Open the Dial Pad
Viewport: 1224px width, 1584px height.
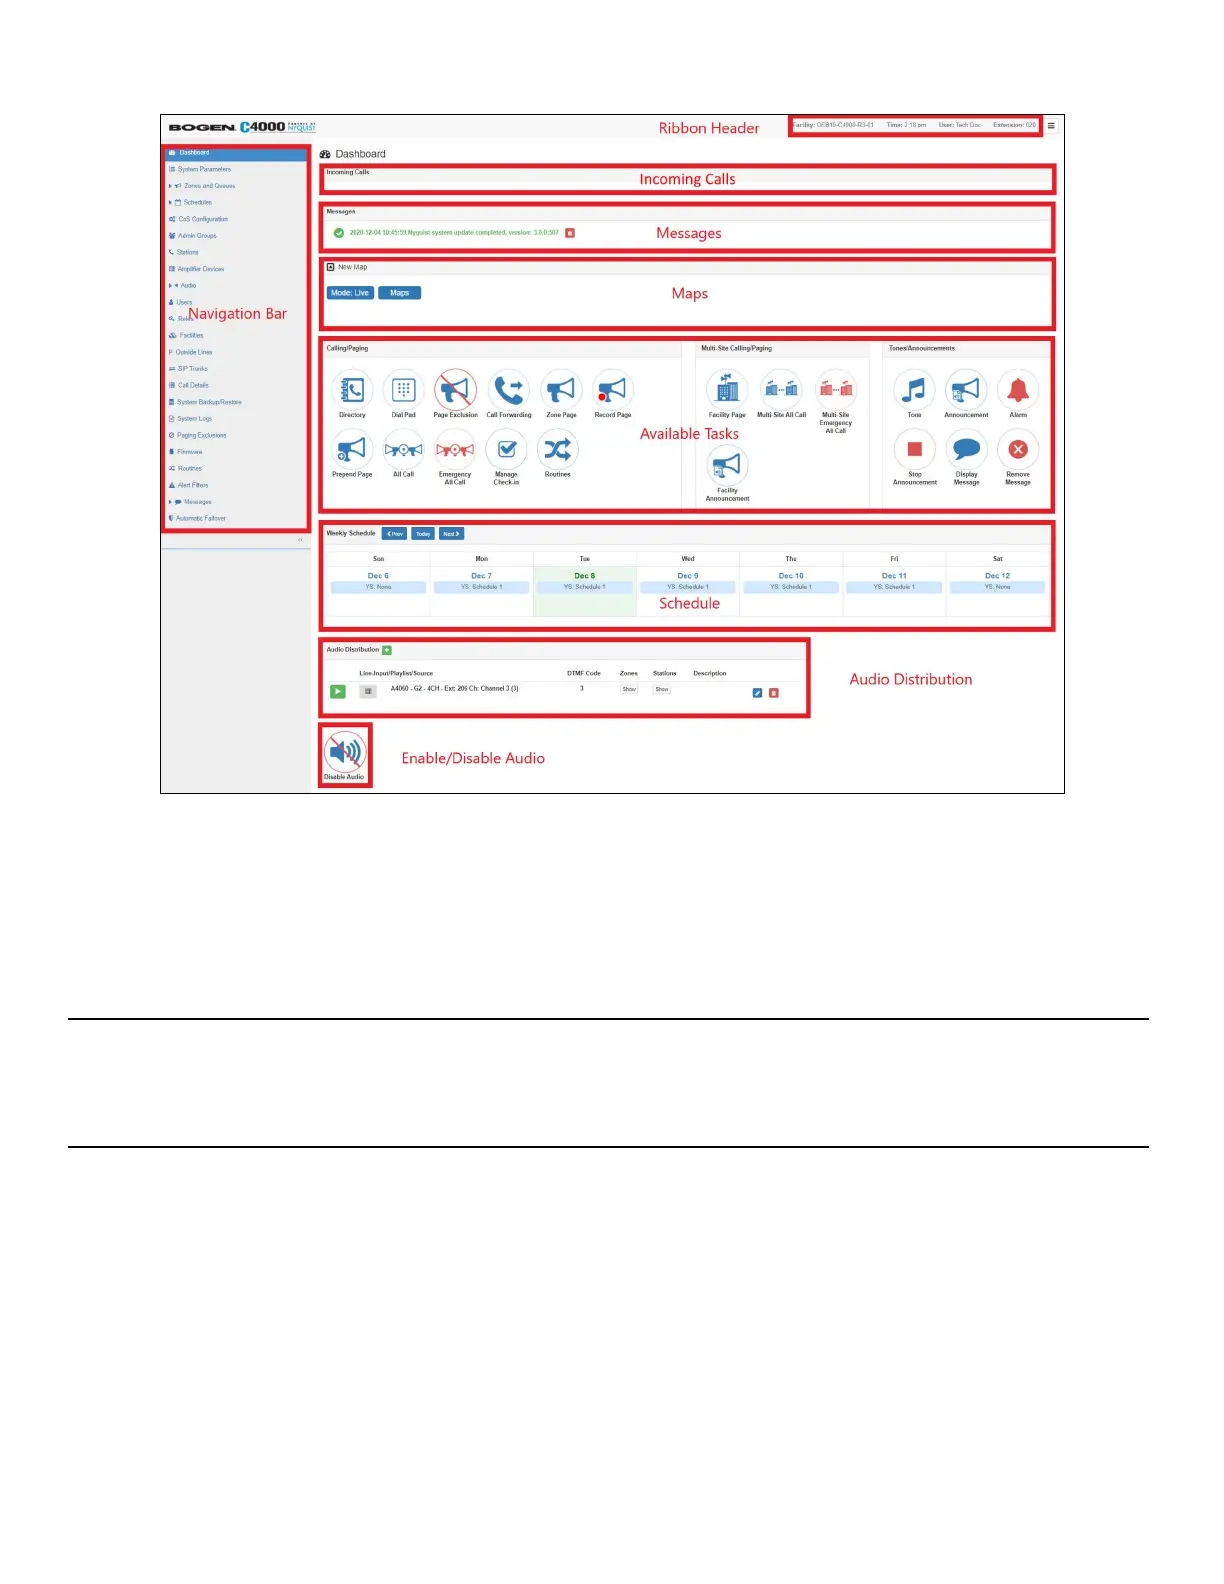pyautogui.click(x=403, y=390)
